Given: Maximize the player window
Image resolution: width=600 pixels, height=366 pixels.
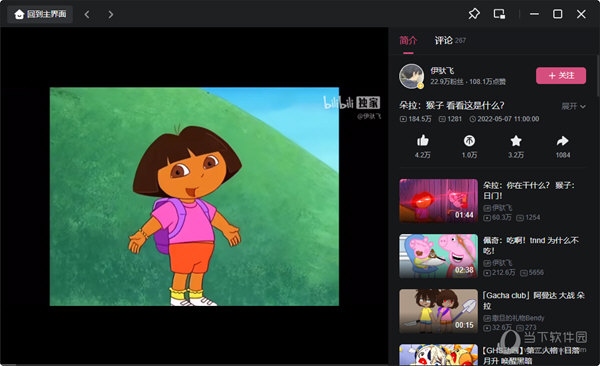Looking at the screenshot, I should tap(558, 14).
